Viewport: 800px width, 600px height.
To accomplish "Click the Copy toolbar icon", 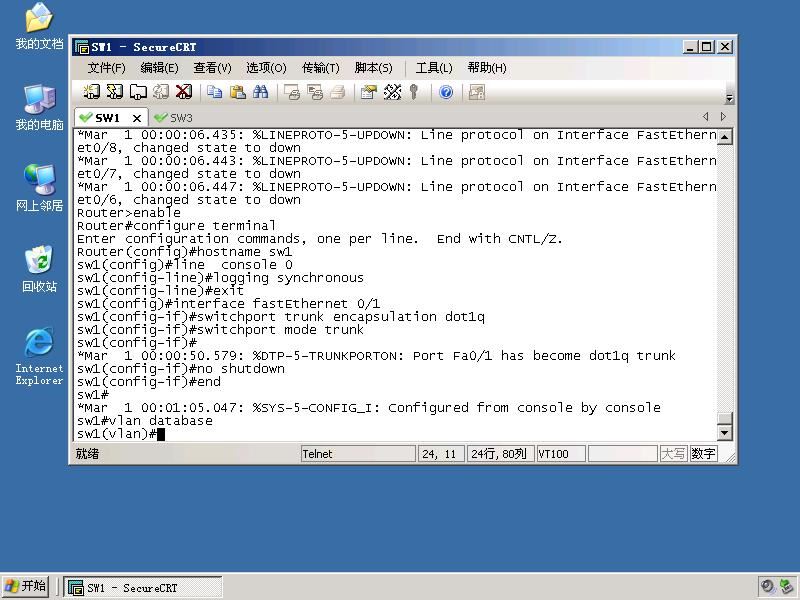I will click(x=215, y=92).
